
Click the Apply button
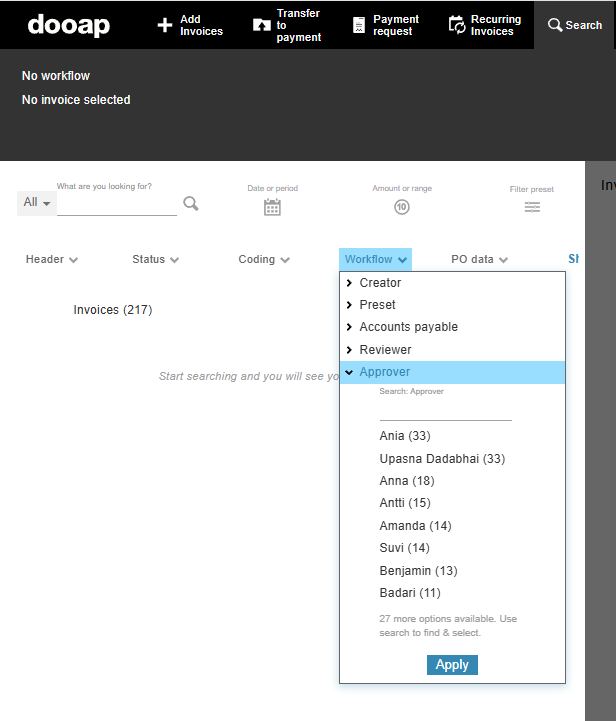tap(452, 665)
